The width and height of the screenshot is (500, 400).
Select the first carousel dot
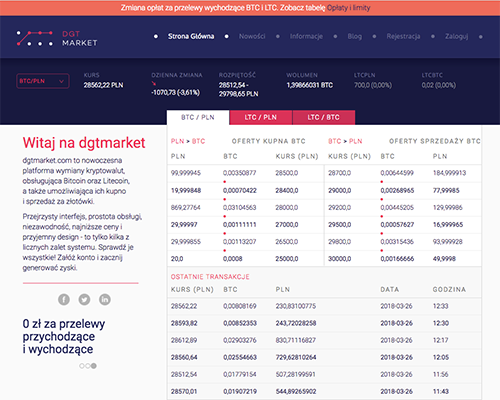[x=82, y=366]
